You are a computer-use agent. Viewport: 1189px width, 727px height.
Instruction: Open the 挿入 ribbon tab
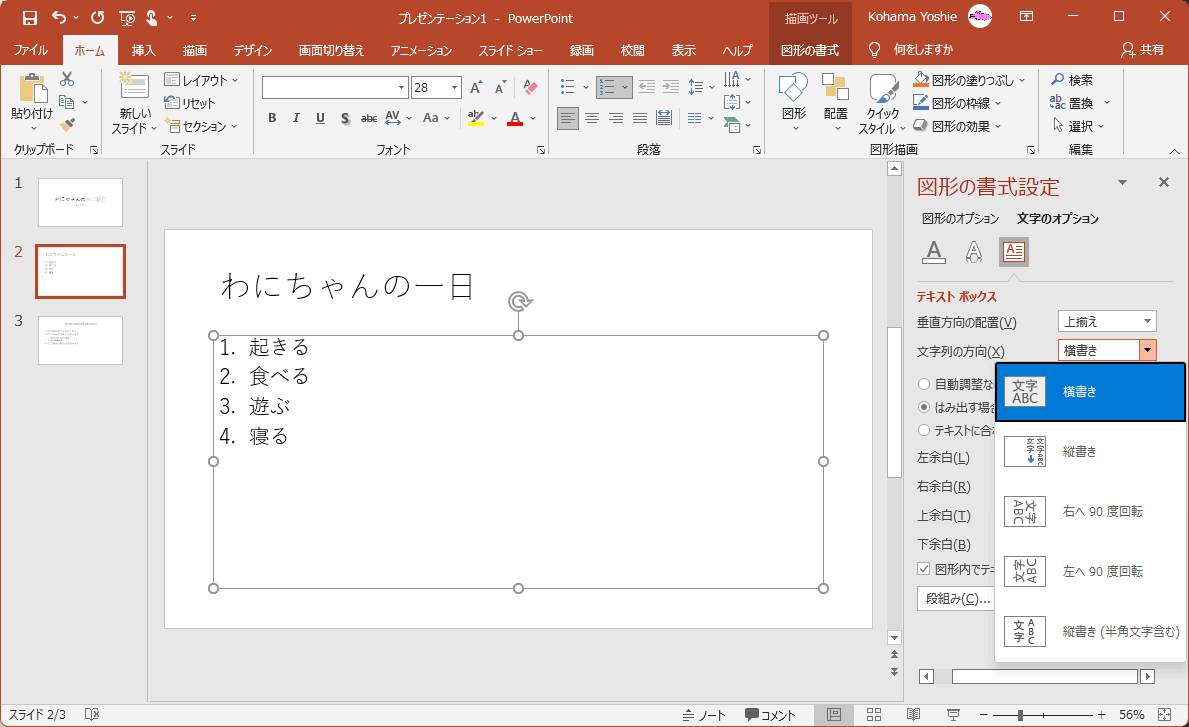coord(144,50)
